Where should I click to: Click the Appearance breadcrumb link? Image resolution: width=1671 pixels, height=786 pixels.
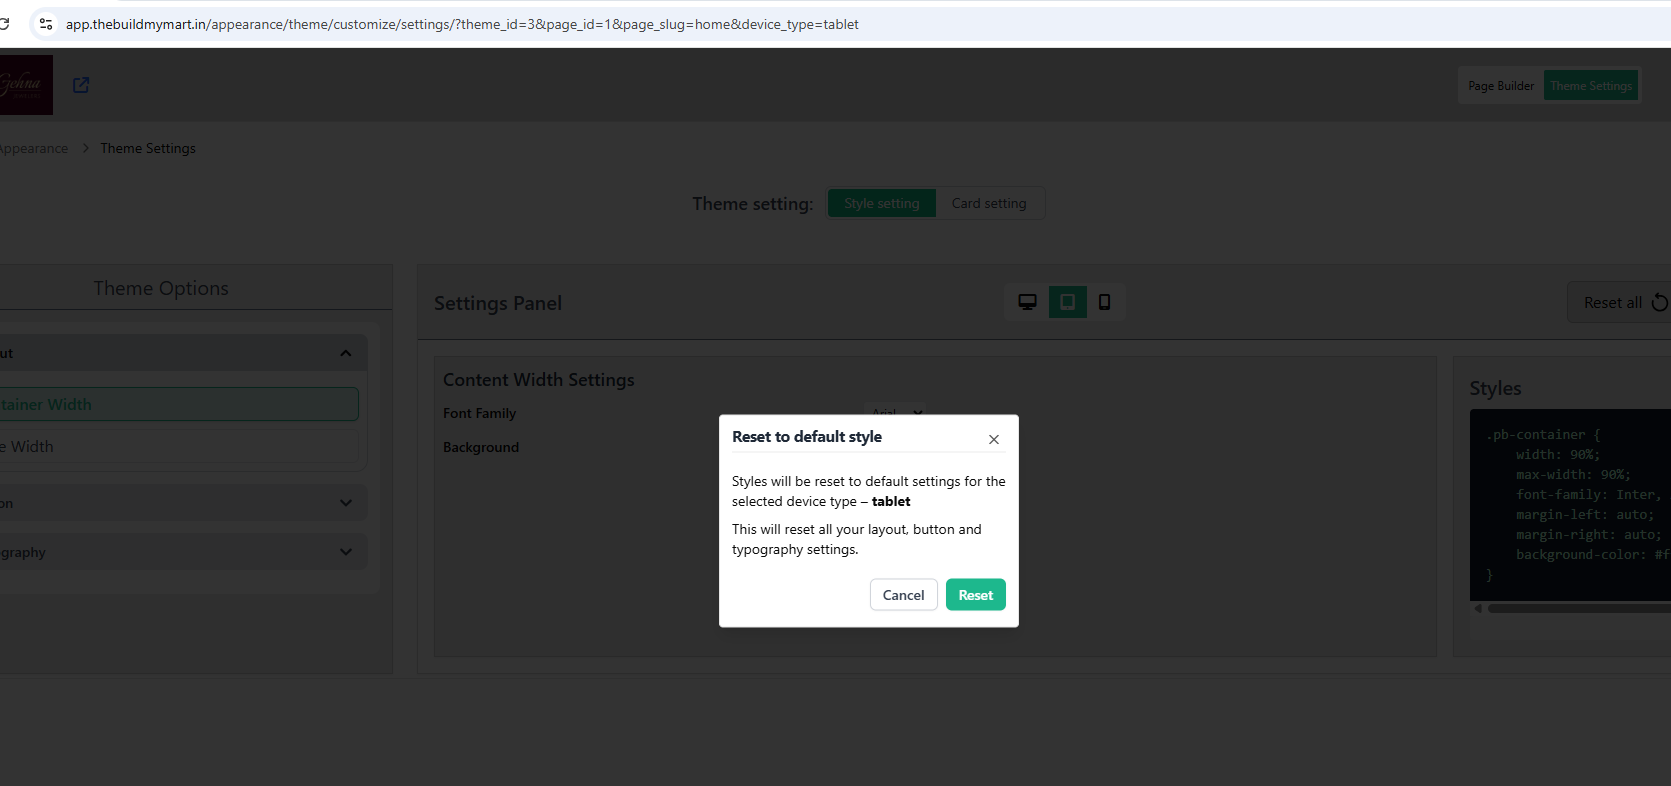click(x=34, y=148)
